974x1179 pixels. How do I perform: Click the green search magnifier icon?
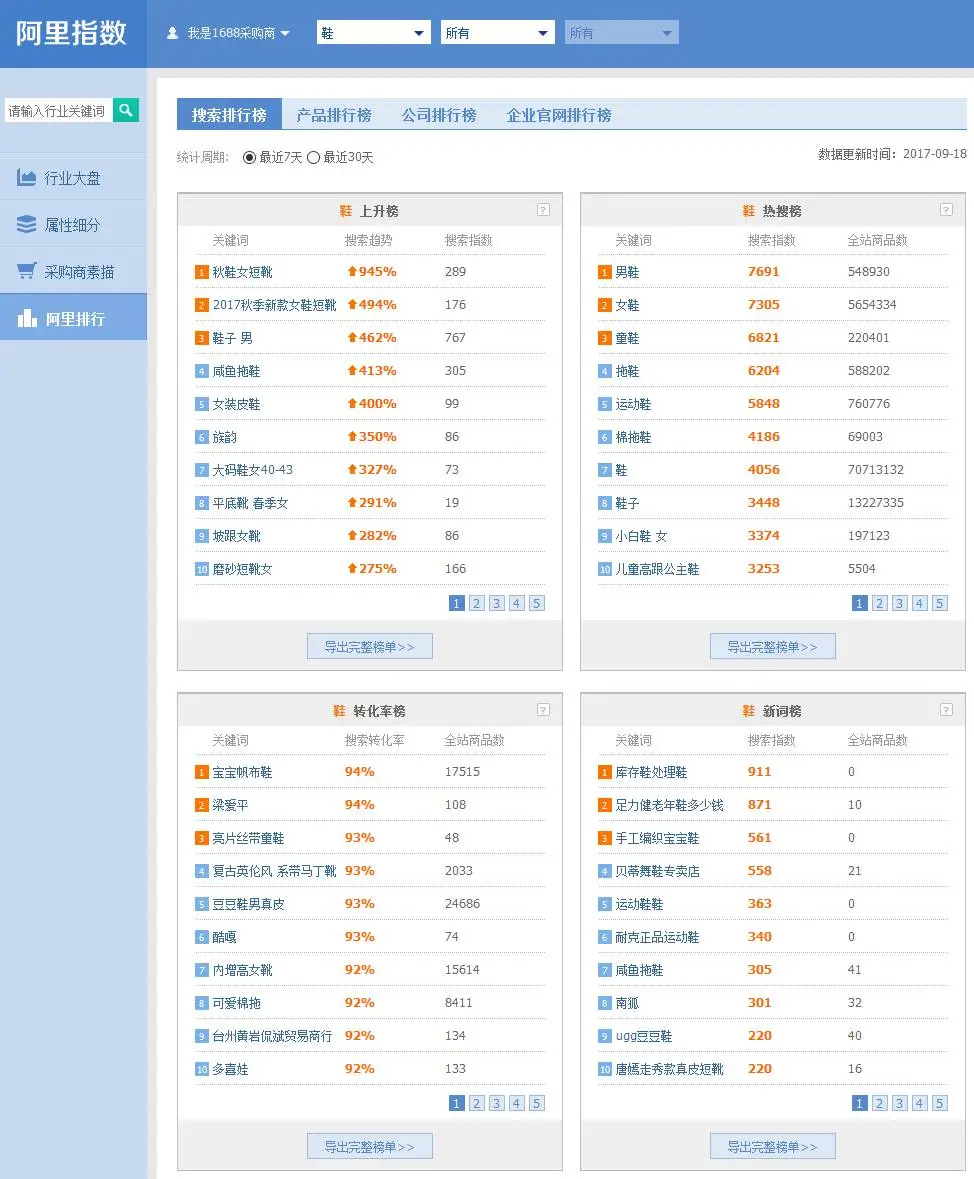(x=126, y=110)
